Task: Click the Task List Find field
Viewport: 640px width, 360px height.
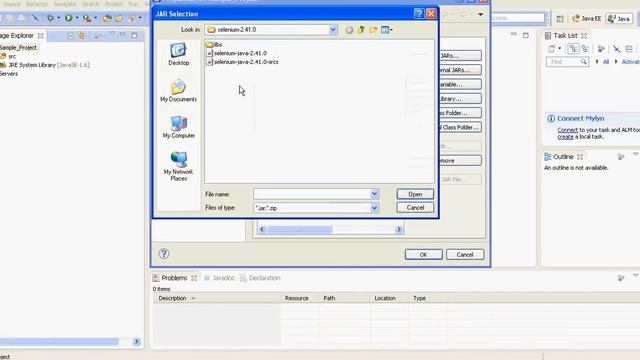Action: [567, 62]
